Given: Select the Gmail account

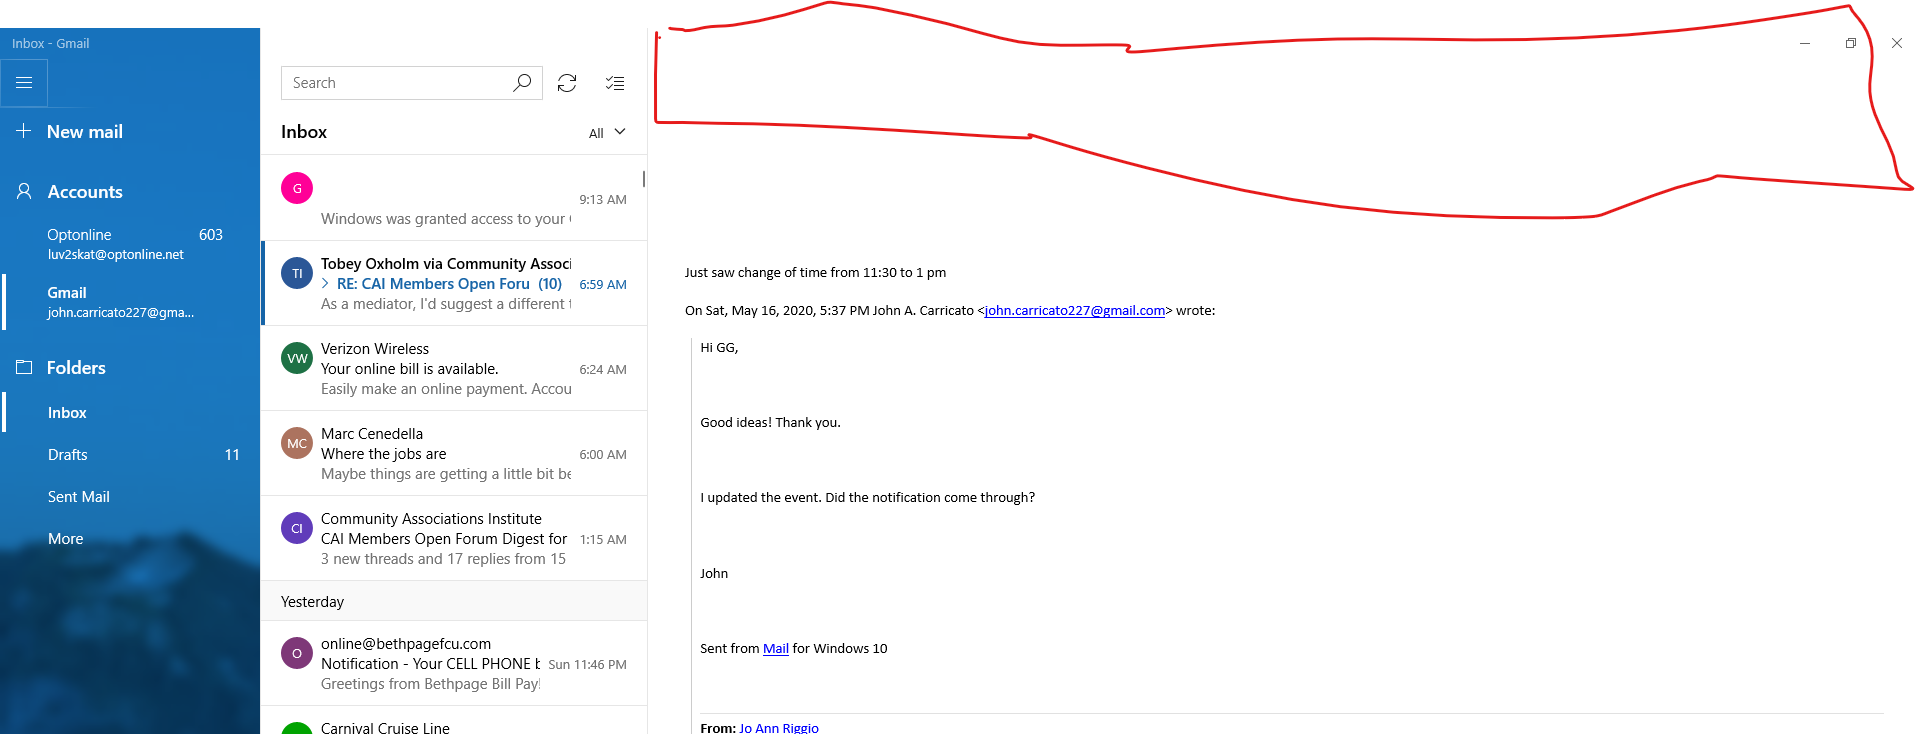Looking at the screenshot, I should pyautogui.click(x=130, y=302).
